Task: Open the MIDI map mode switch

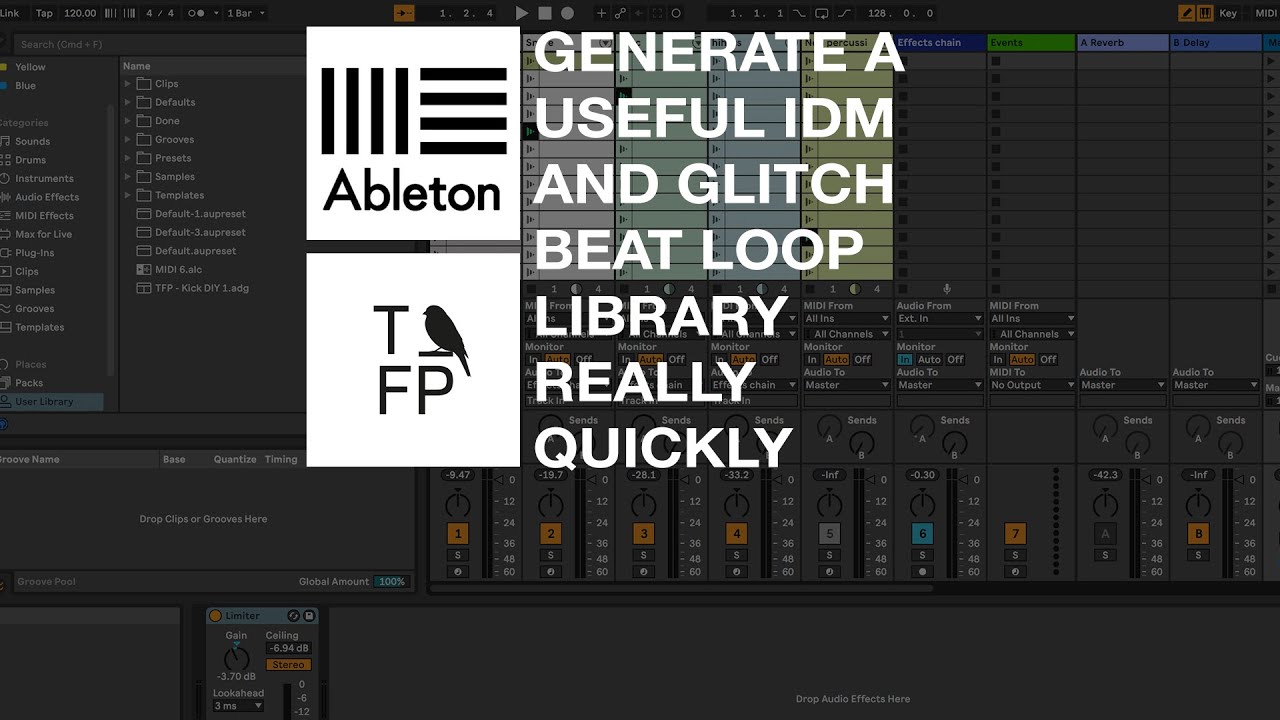Action: click(1264, 13)
